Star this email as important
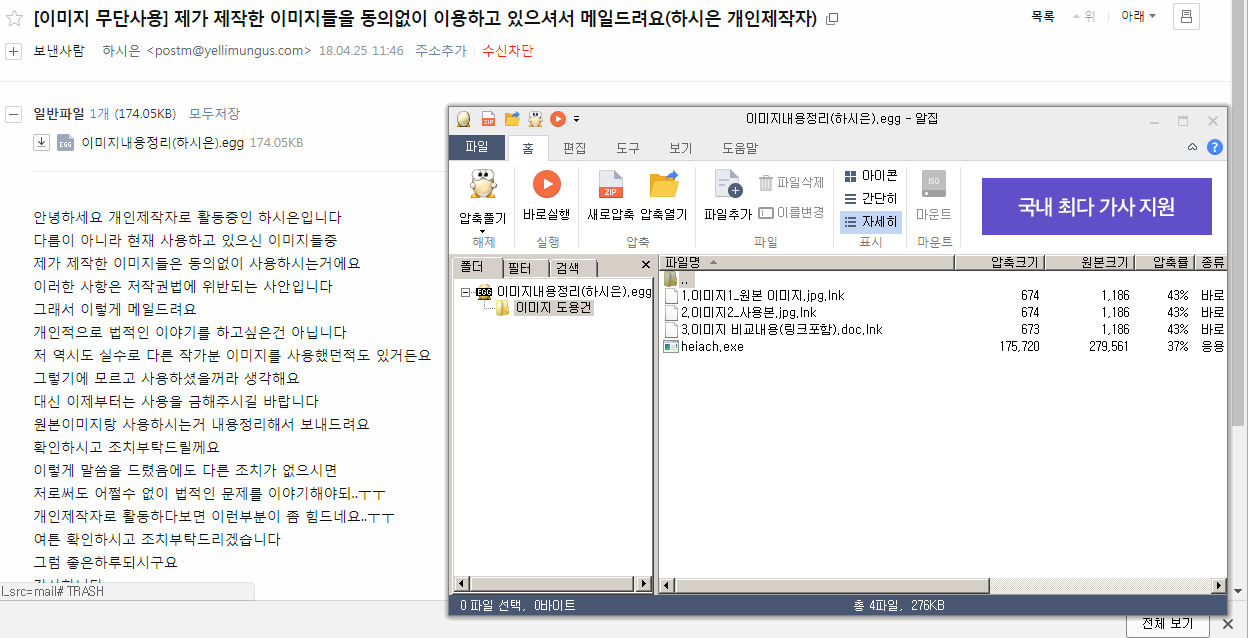 coord(14,19)
